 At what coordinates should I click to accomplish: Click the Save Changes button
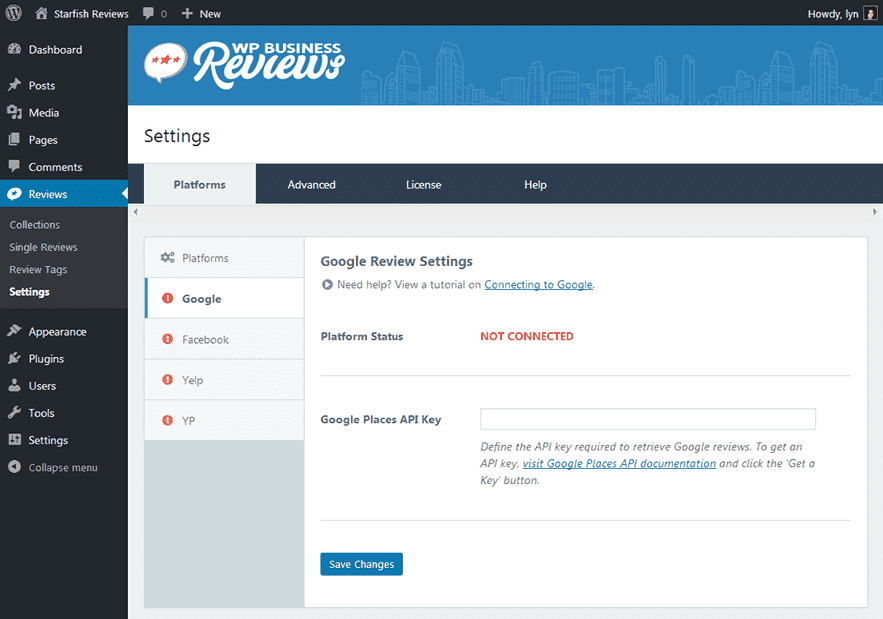pyautogui.click(x=362, y=564)
